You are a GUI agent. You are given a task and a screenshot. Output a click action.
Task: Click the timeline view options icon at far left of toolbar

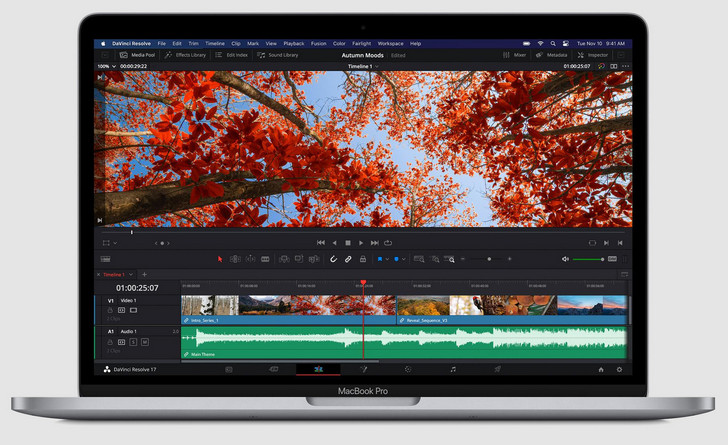tap(105, 259)
